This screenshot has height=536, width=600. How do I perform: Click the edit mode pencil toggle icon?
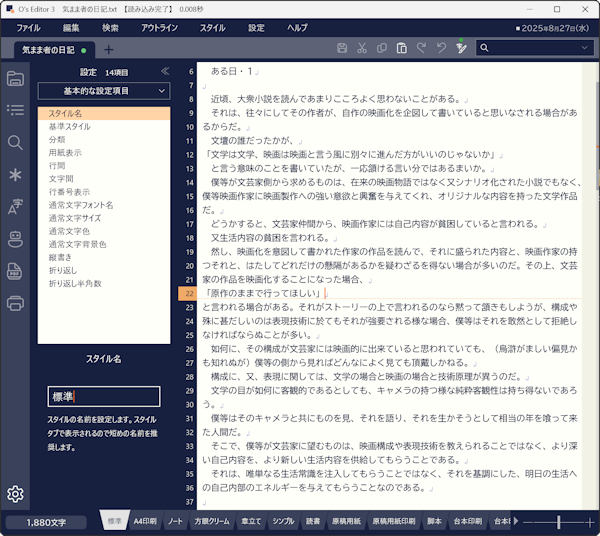461,48
